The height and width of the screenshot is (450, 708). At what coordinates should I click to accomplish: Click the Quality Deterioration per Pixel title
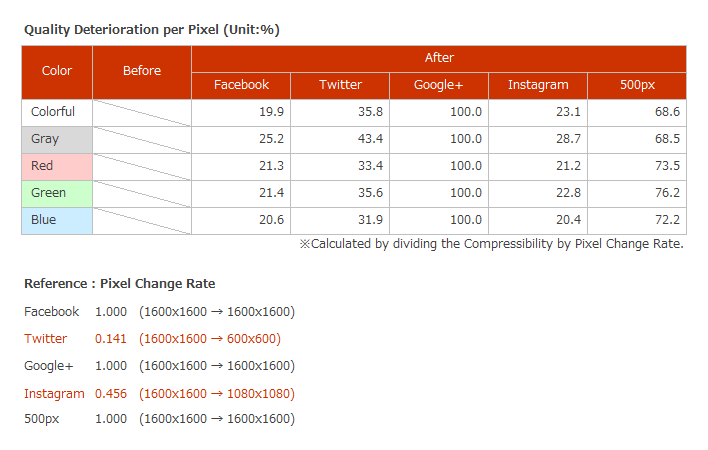click(151, 30)
